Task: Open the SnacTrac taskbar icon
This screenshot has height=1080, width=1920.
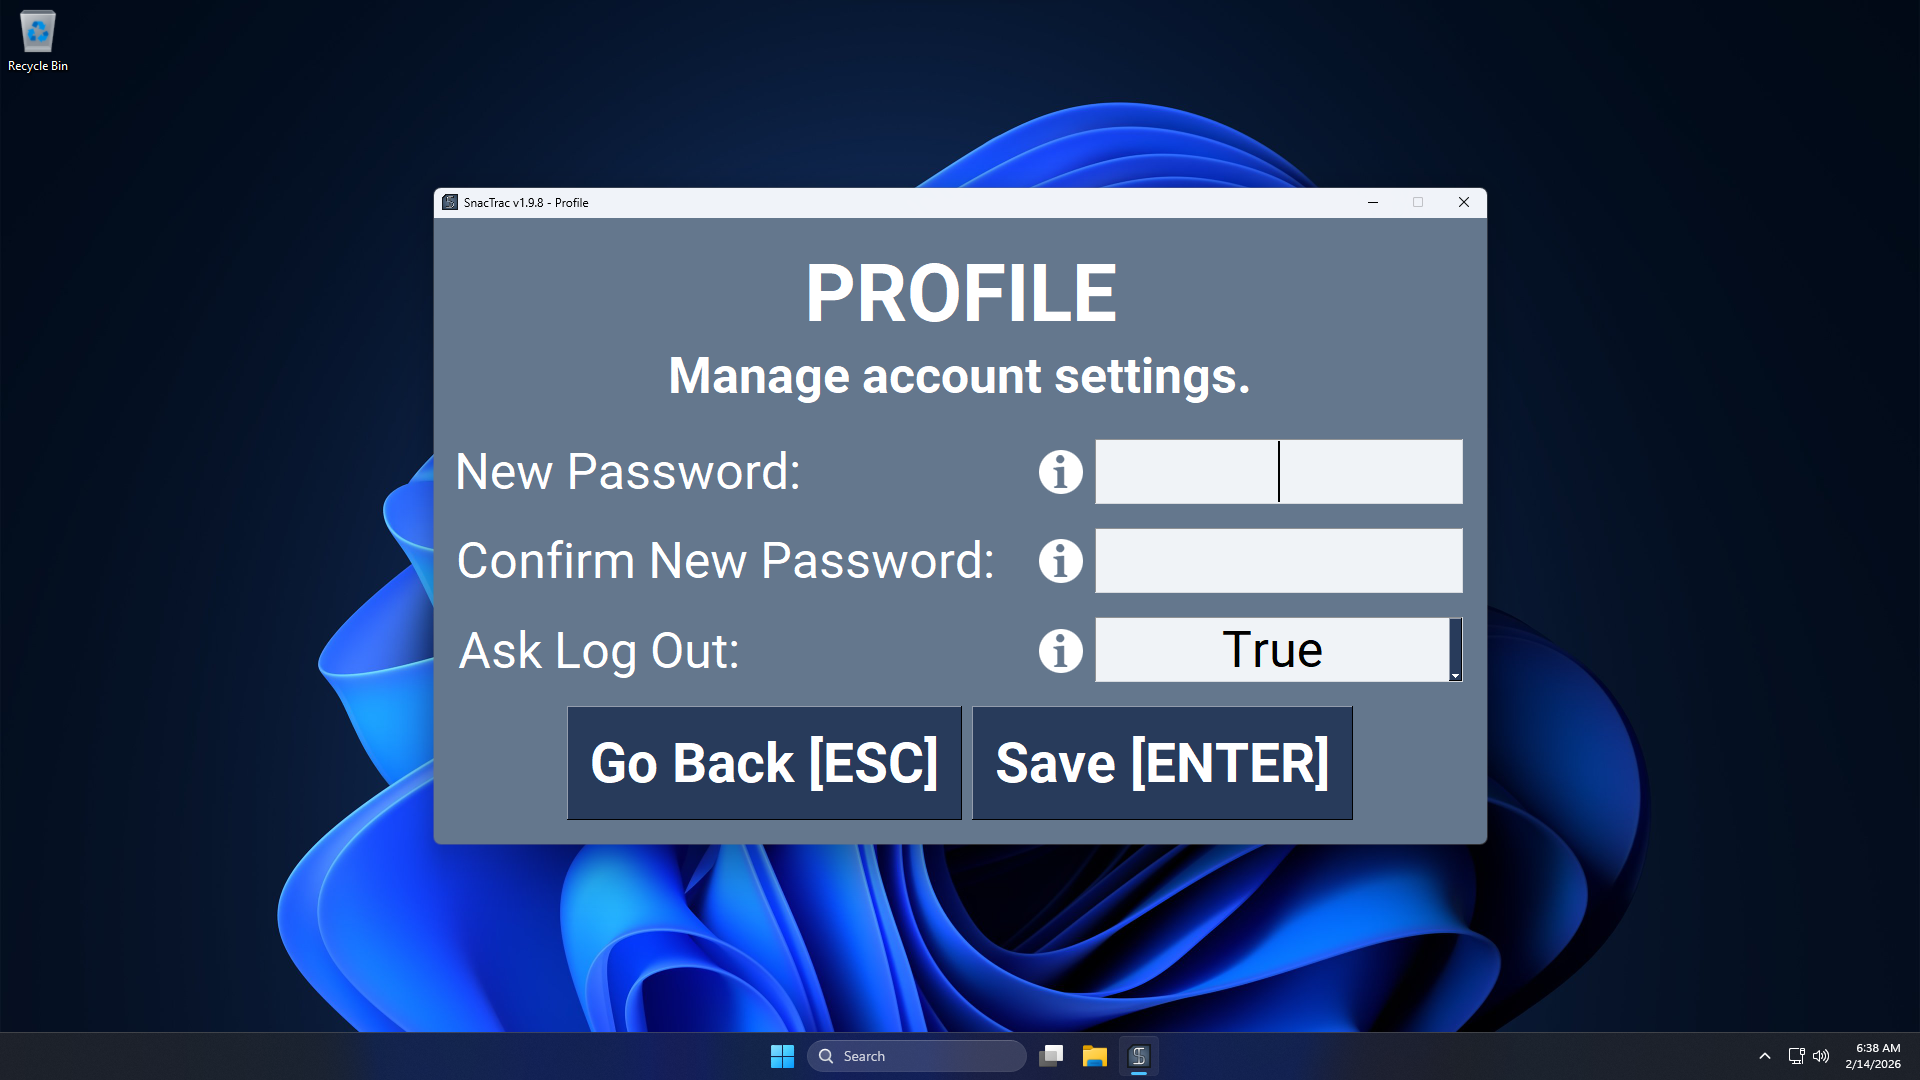Action: [1138, 1056]
